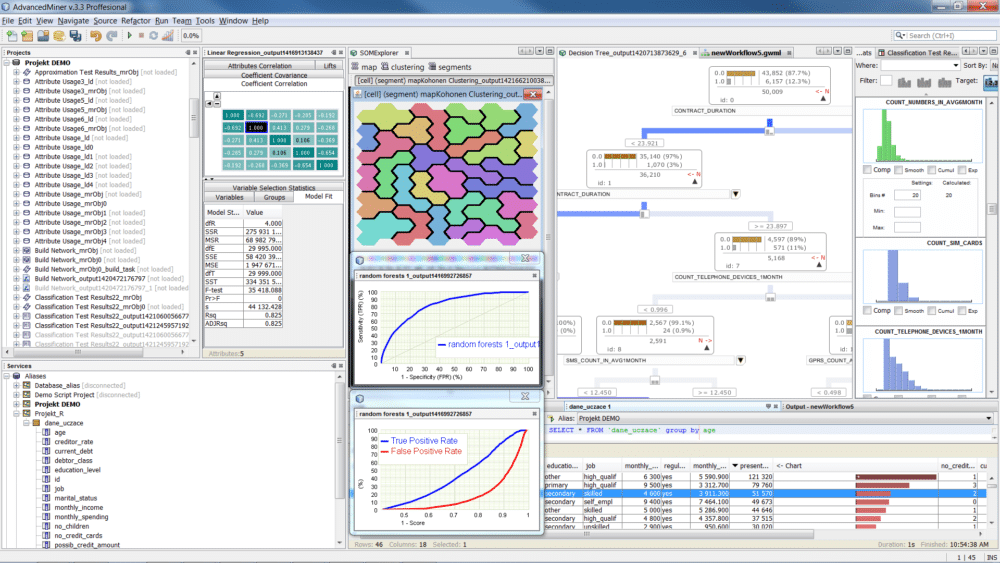
Task: Click the red Stop icon in toolbar
Action: coord(141,36)
